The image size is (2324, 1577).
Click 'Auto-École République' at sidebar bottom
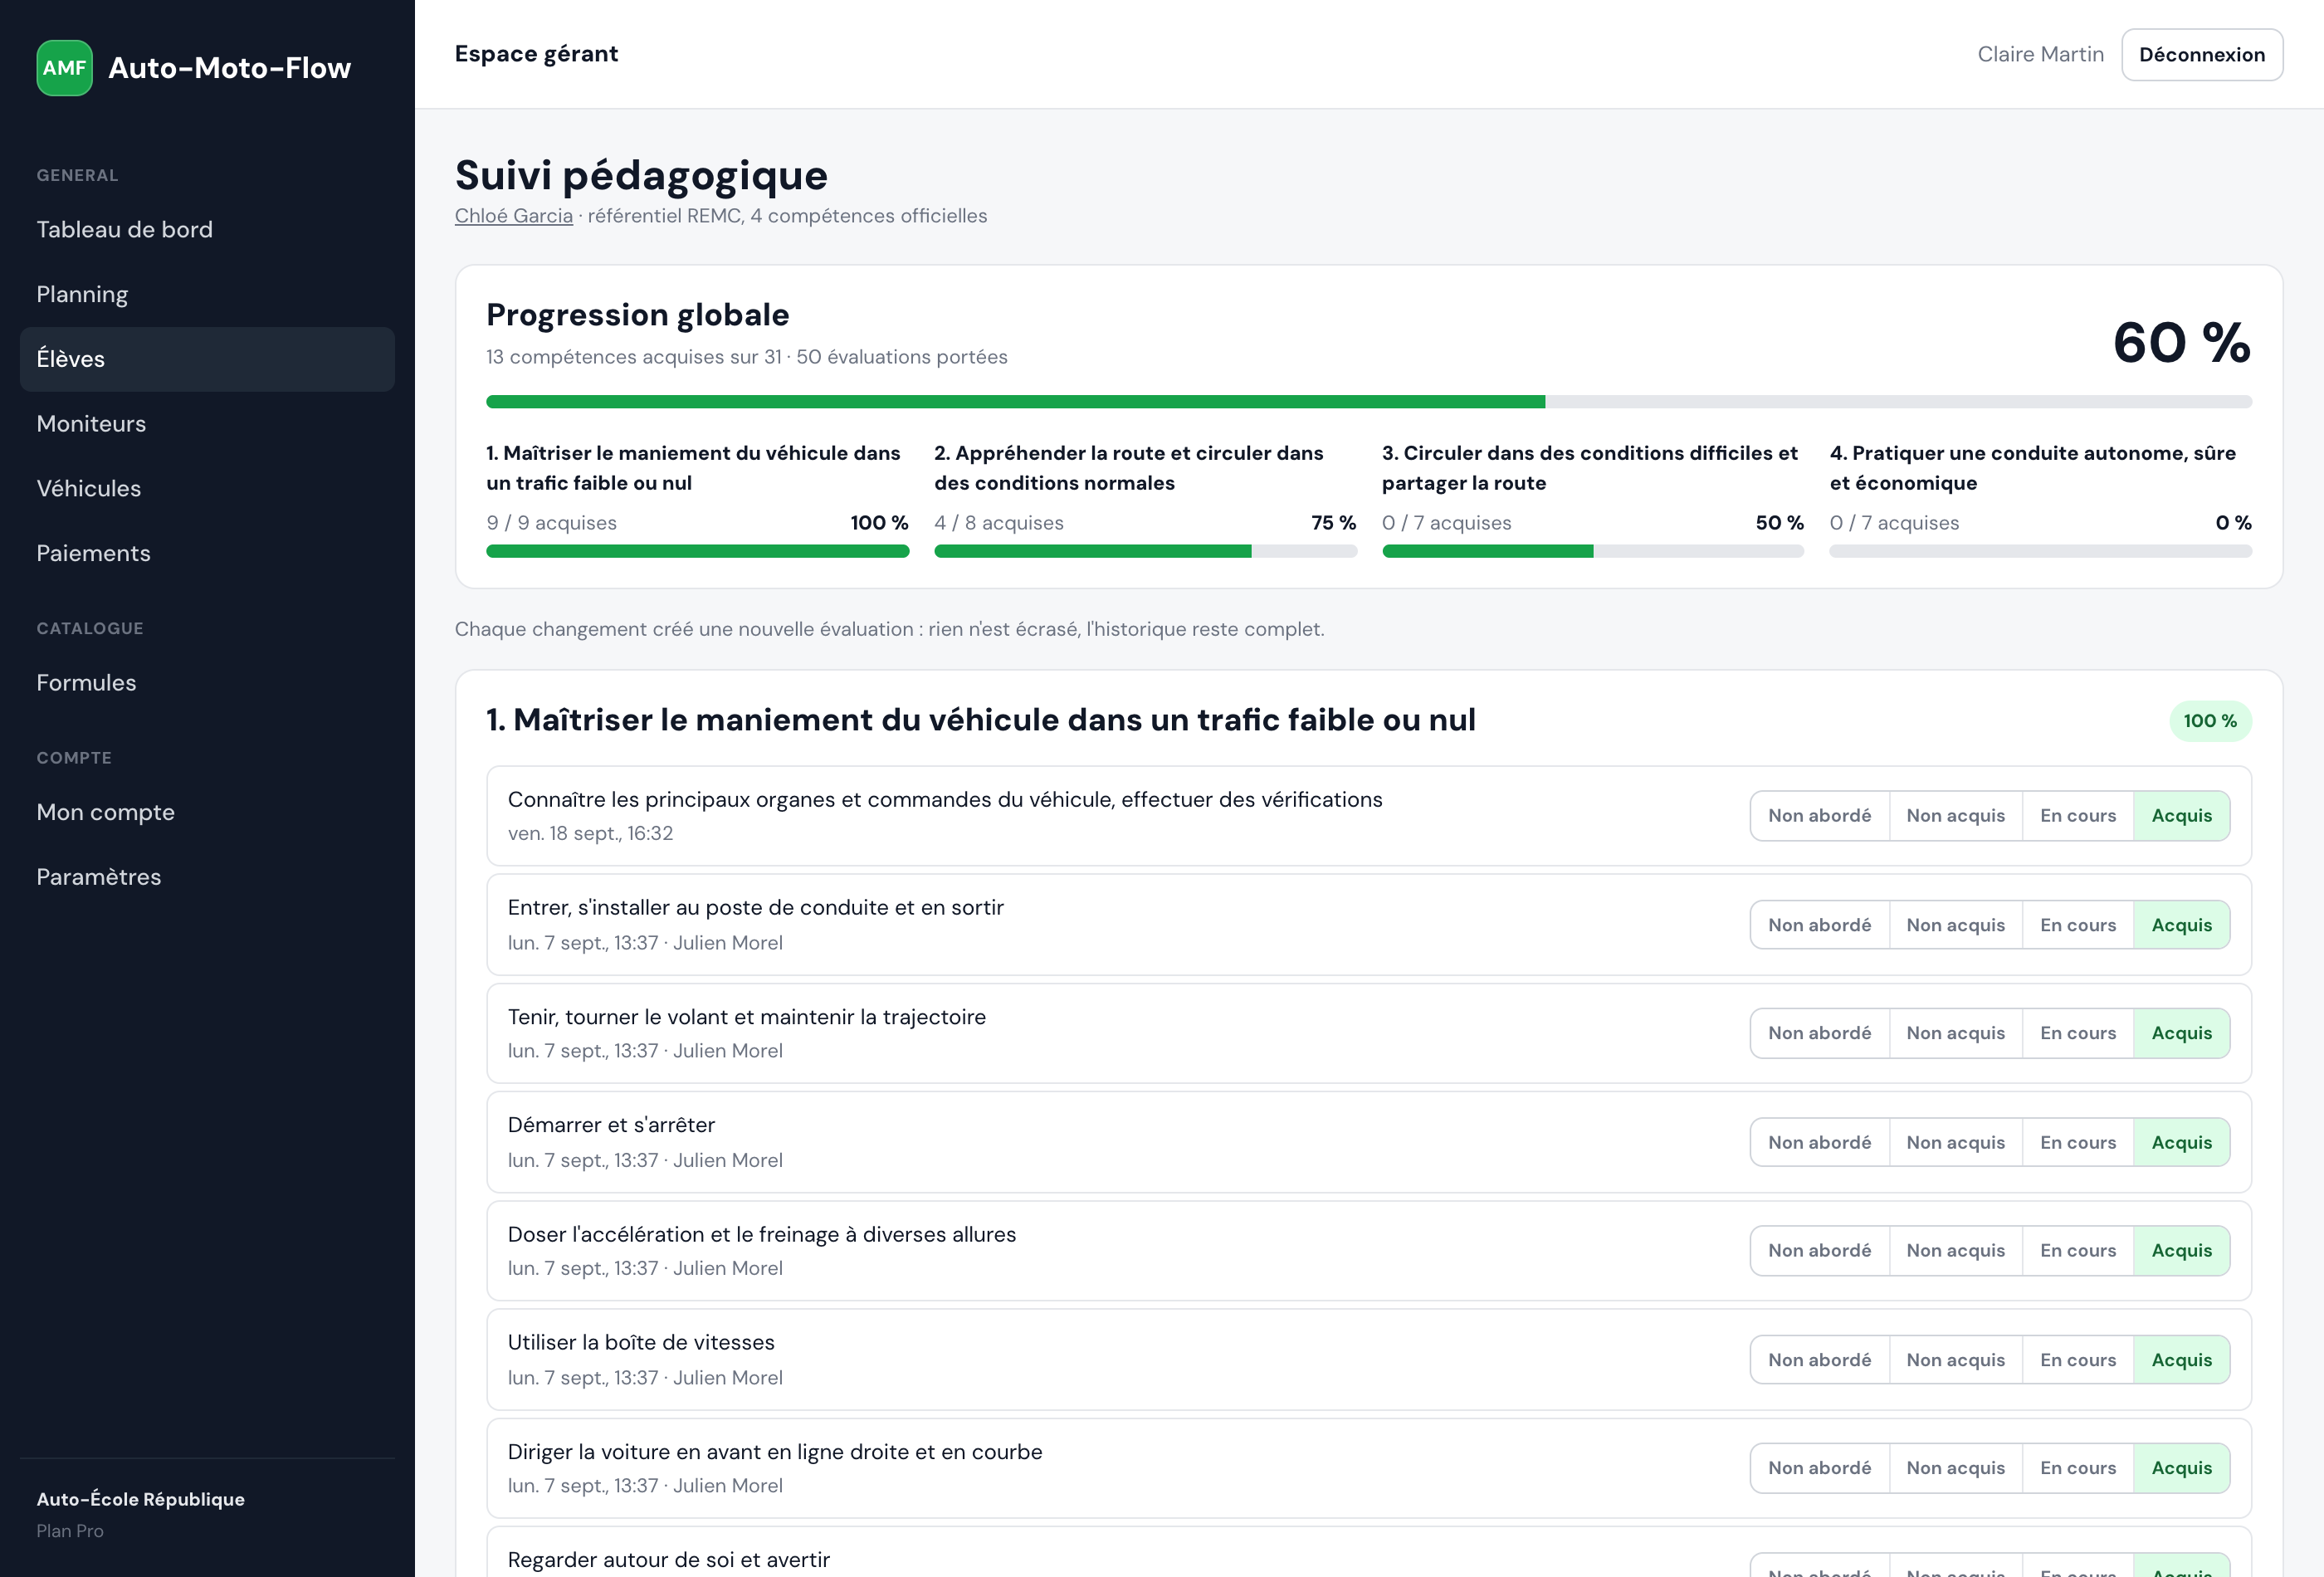pyautogui.click(x=141, y=1499)
